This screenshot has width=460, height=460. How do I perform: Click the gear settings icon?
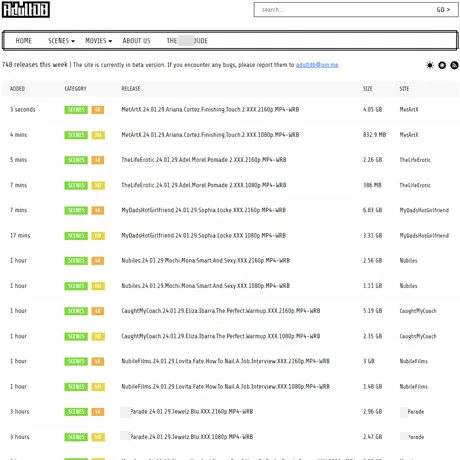(x=442, y=65)
